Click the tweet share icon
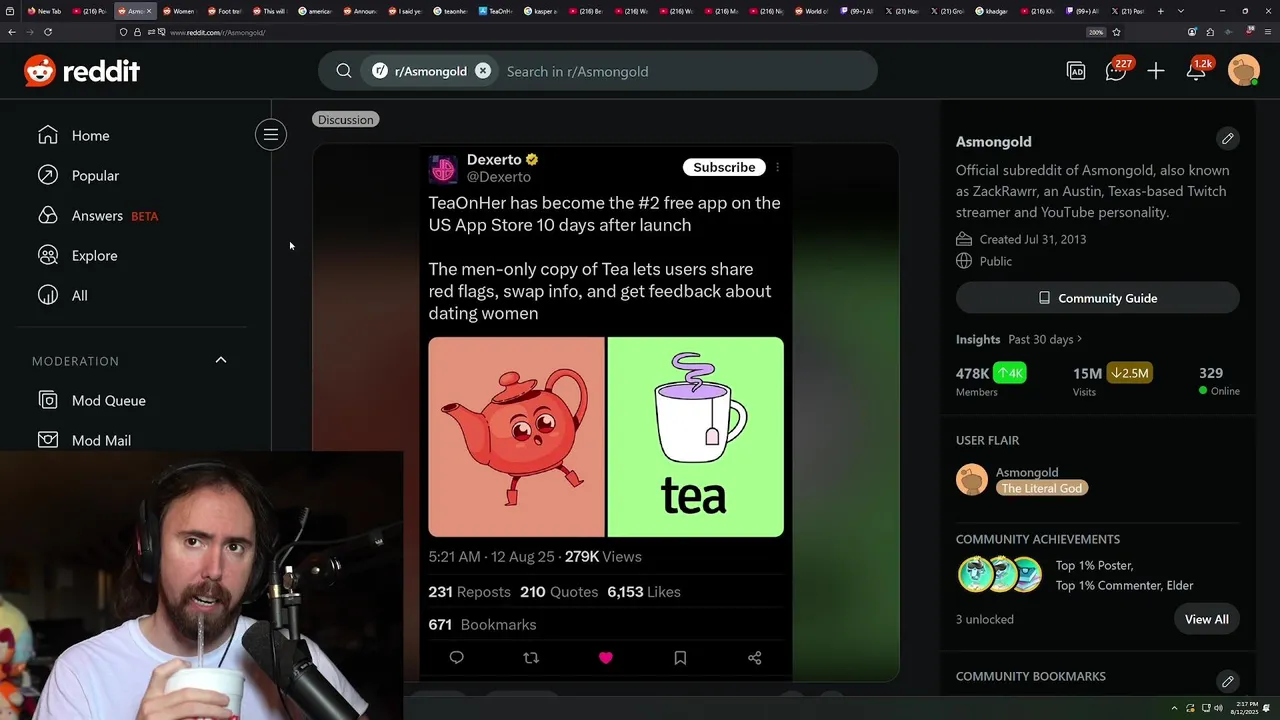The width and height of the screenshot is (1280, 720). 755,657
